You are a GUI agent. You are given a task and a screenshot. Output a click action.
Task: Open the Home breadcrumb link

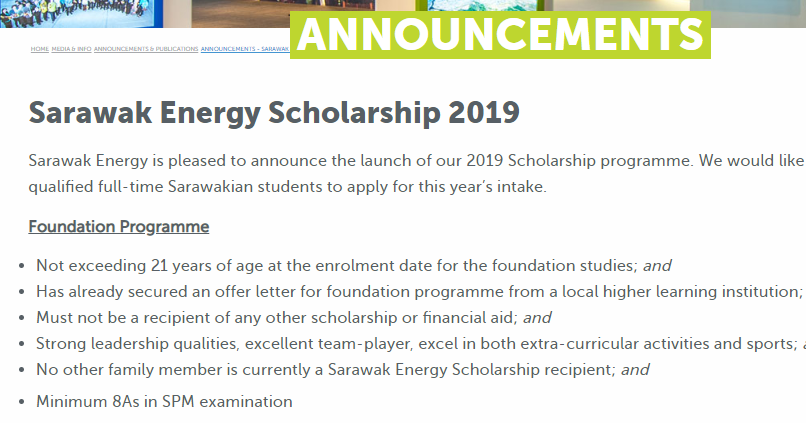40,49
